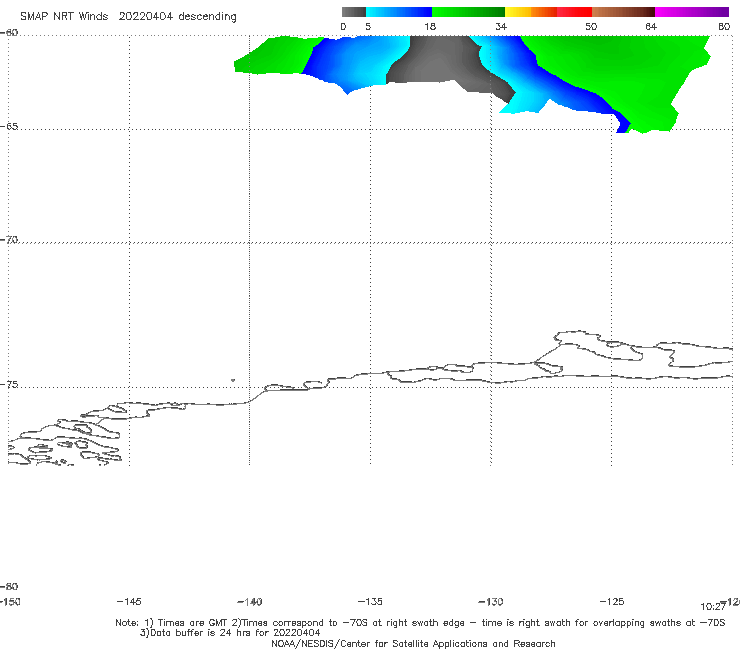Viewport: 740px width, 650px height.
Task: Click the longitude label '-130'
Action: 491,602
